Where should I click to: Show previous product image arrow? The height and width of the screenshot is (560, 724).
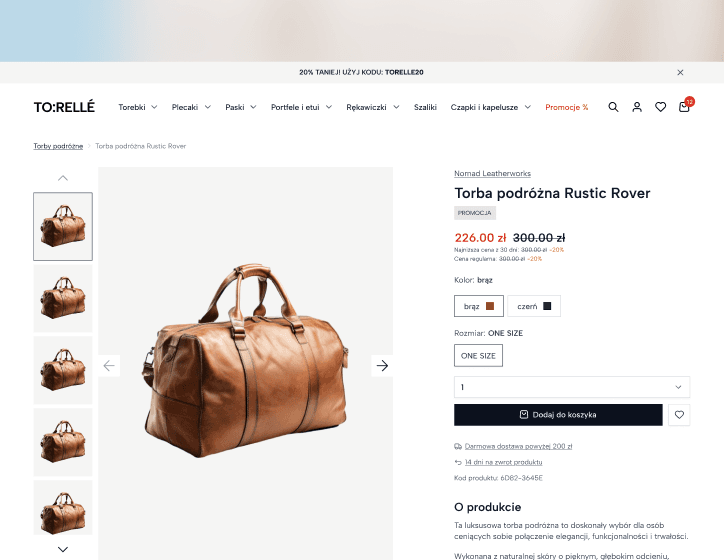pyautogui.click(x=109, y=366)
